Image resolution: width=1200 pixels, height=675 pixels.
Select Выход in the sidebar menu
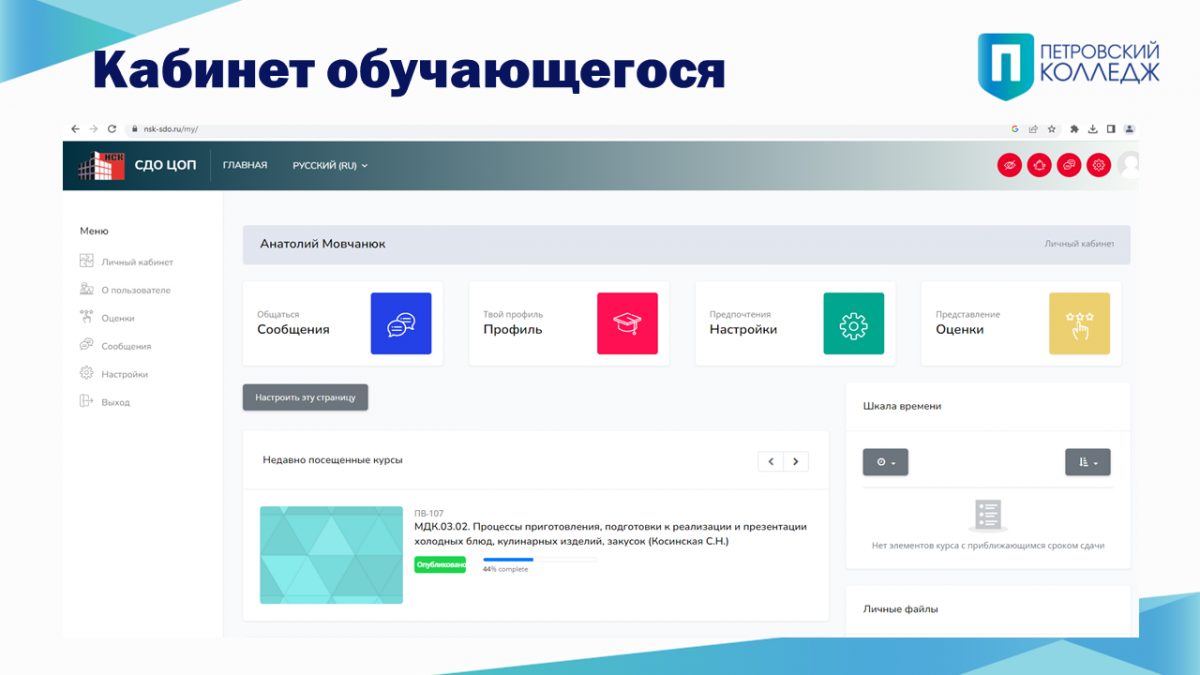(x=115, y=402)
